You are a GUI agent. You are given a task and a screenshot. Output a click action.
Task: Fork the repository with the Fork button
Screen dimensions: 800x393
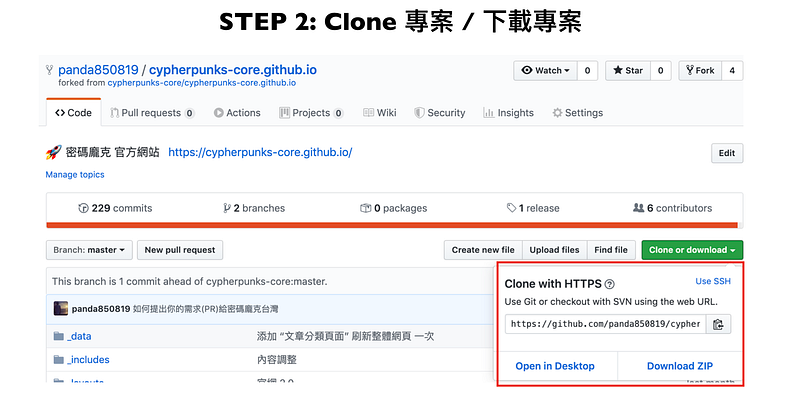pos(700,70)
